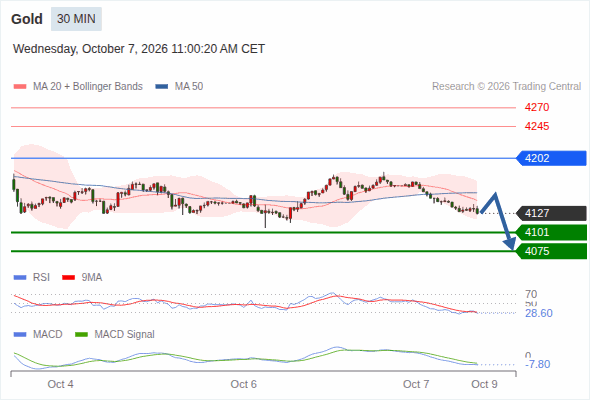Click the 4075 support level tag
Image resolution: width=590 pixels, height=400 pixels.
(x=551, y=251)
